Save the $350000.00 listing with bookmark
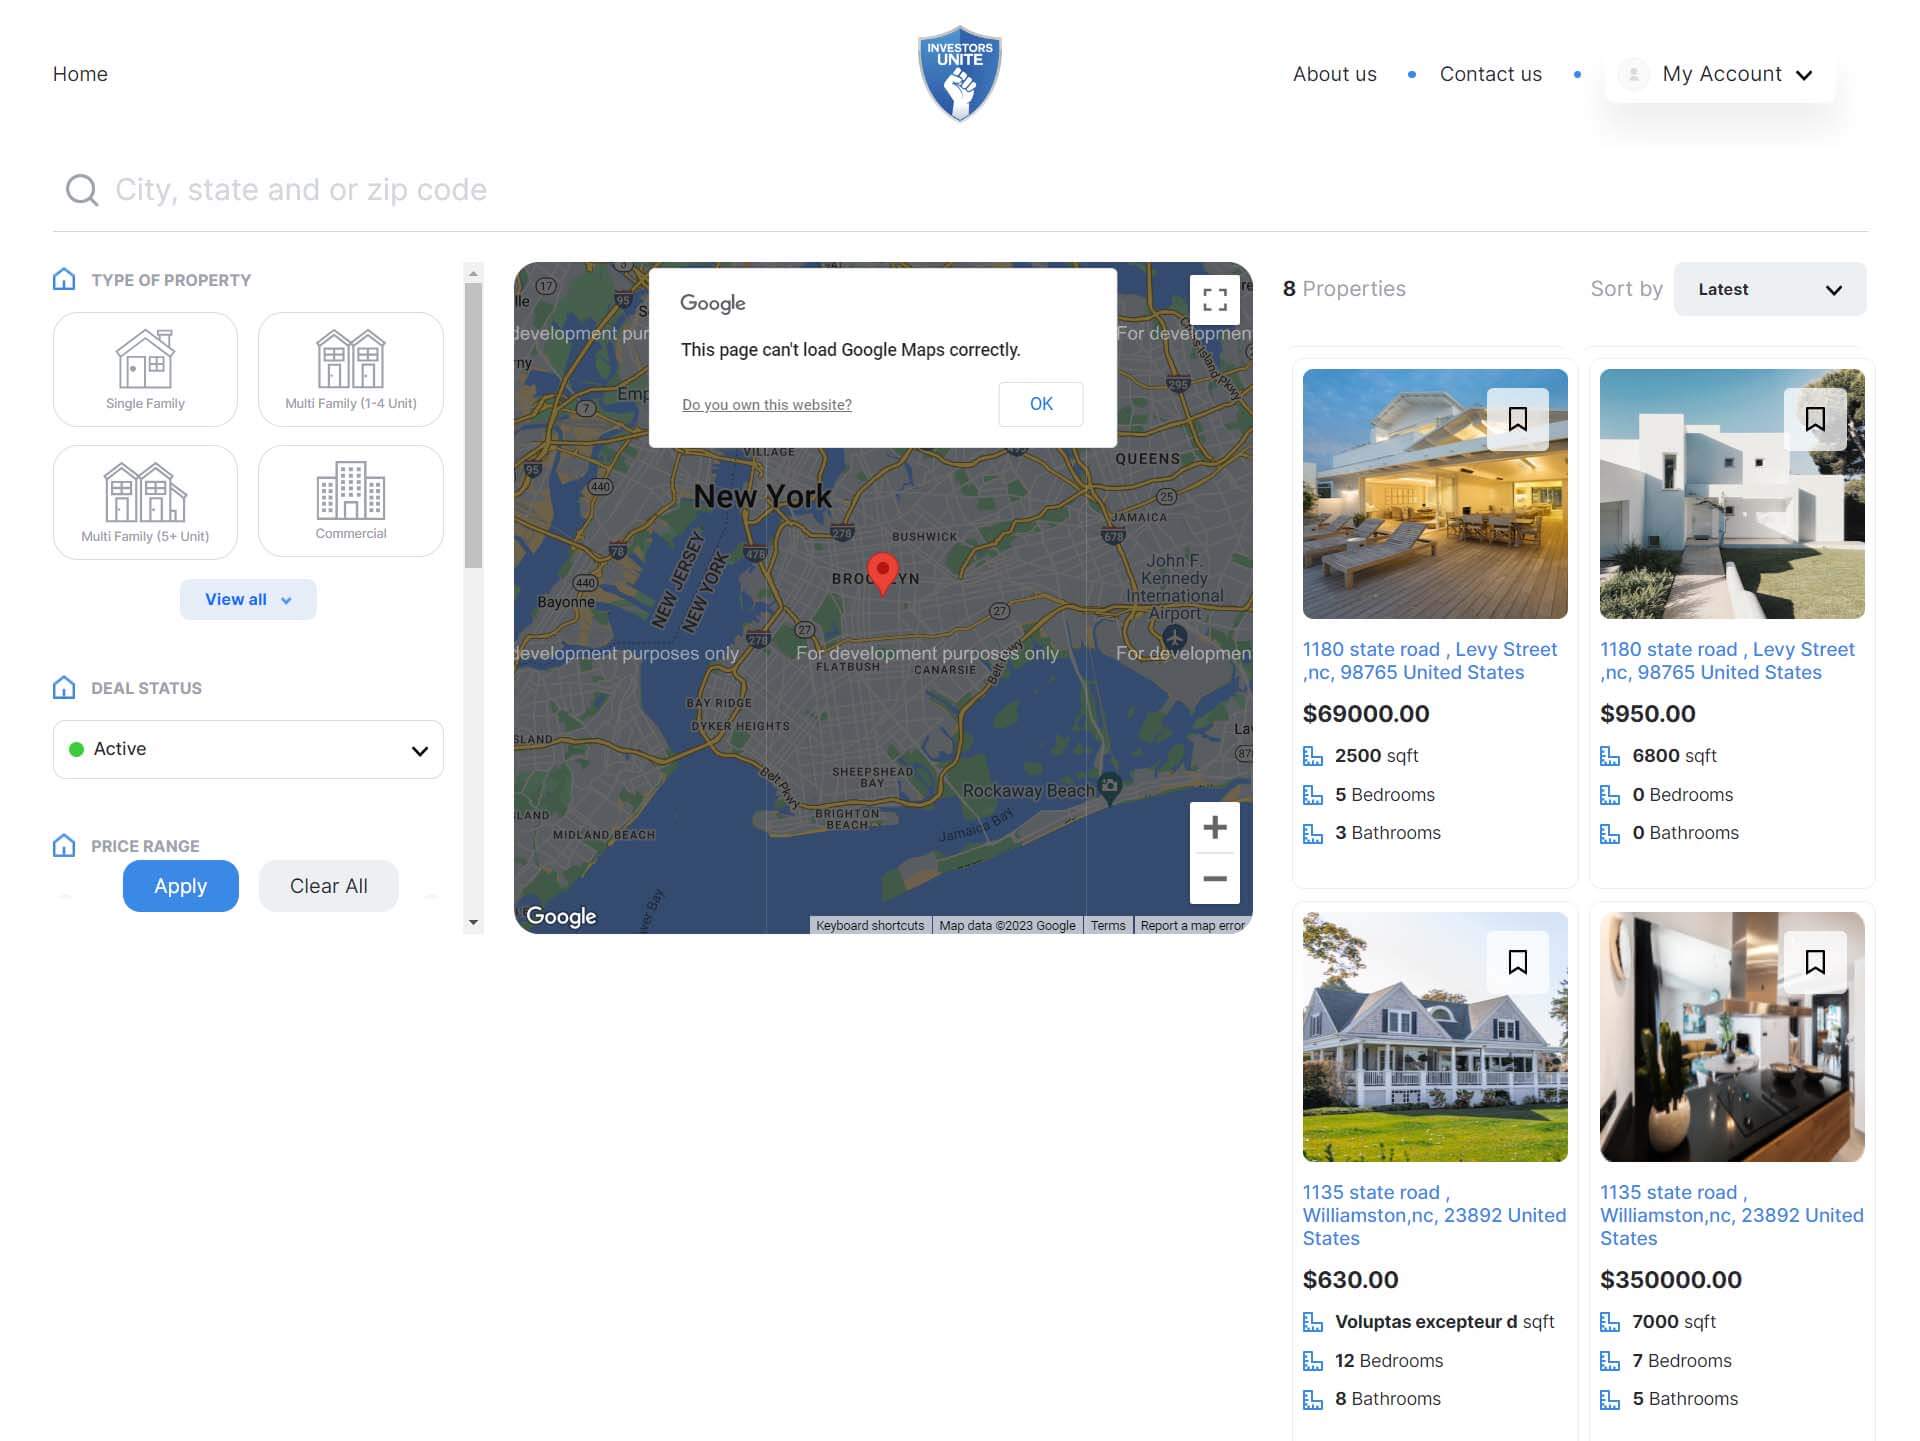Image resolution: width=1920 pixels, height=1441 pixels. [1814, 962]
